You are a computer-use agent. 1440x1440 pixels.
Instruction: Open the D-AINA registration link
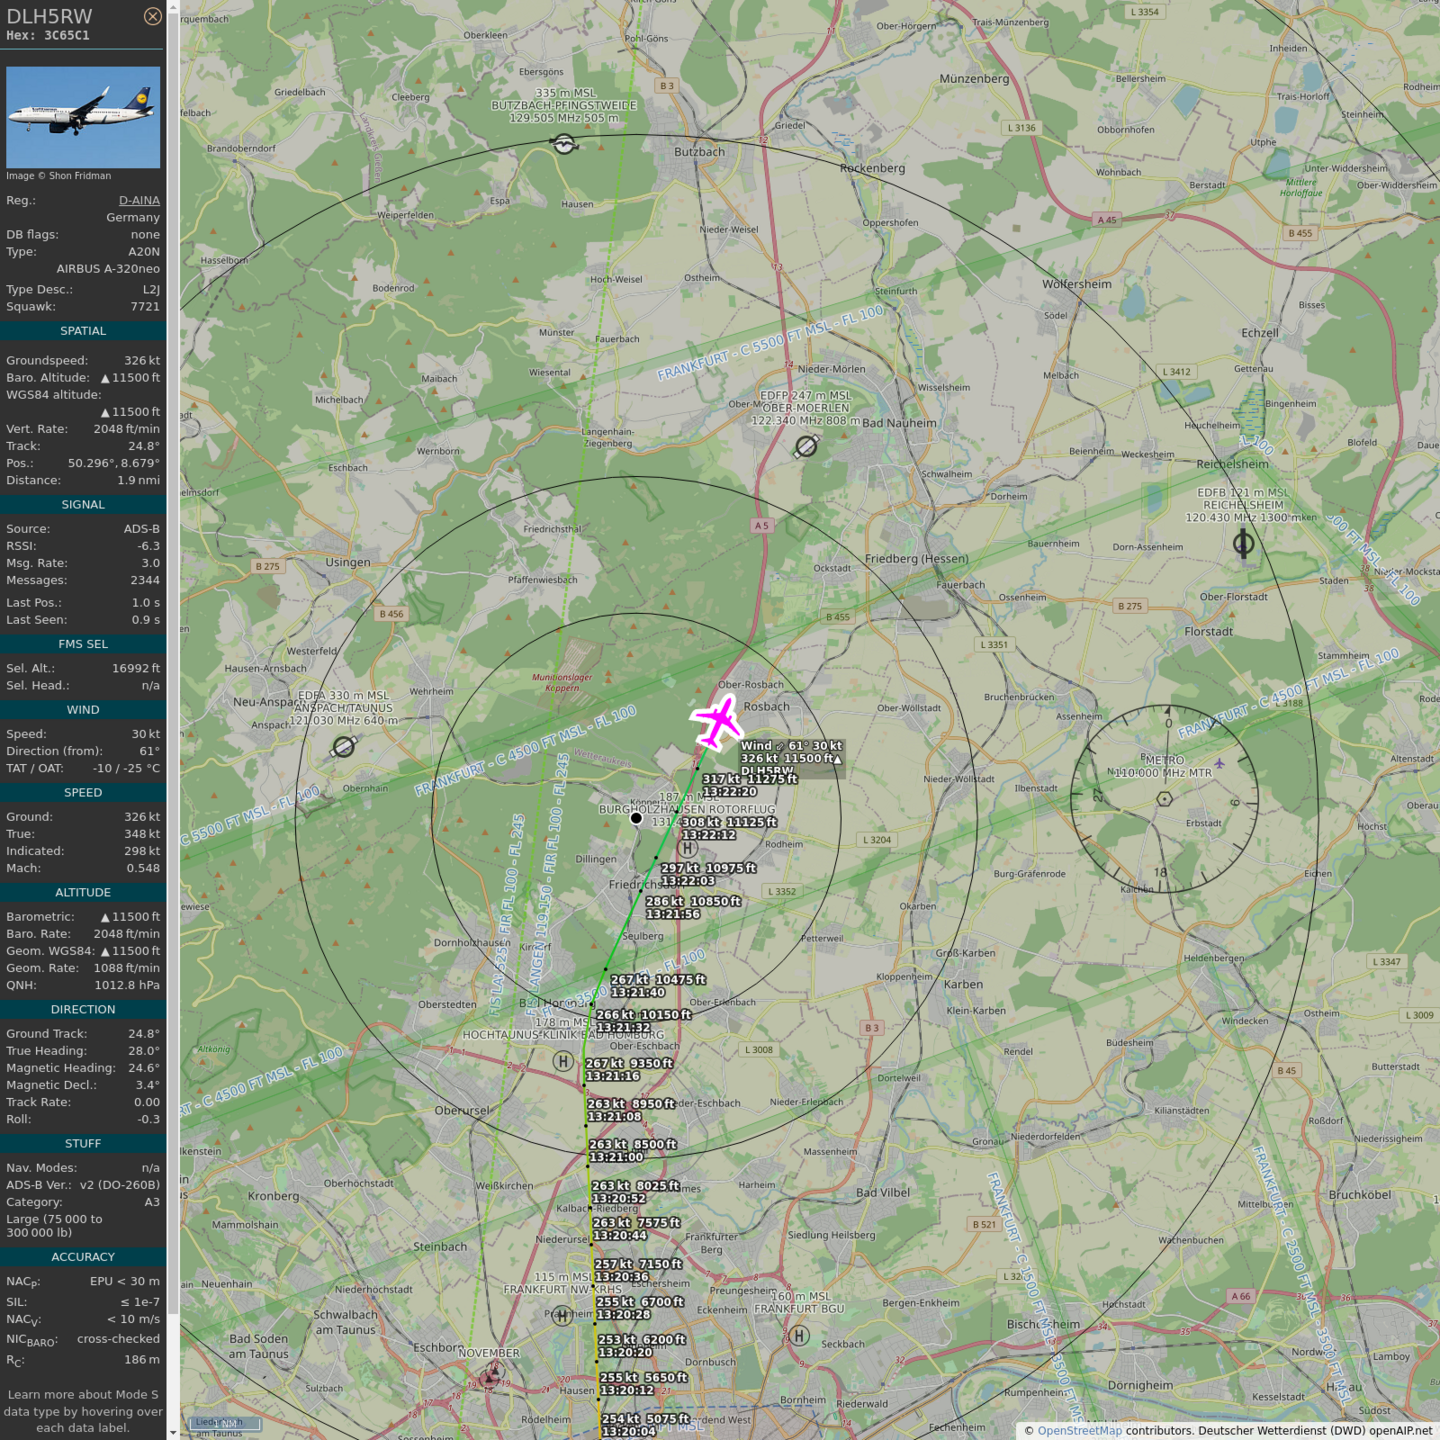click(139, 200)
